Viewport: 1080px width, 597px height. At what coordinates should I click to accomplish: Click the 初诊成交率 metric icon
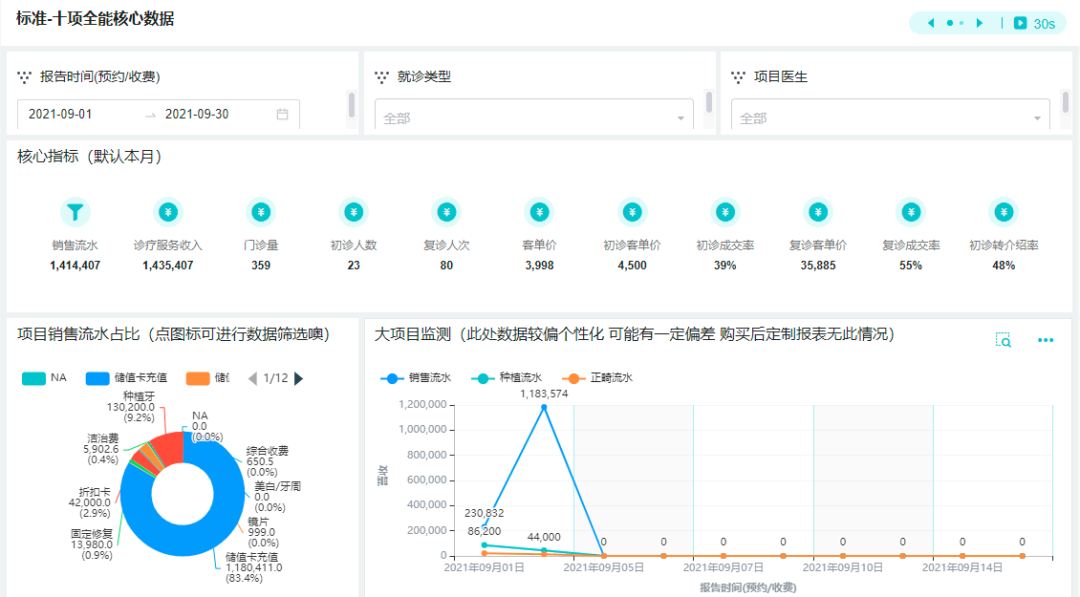[725, 212]
